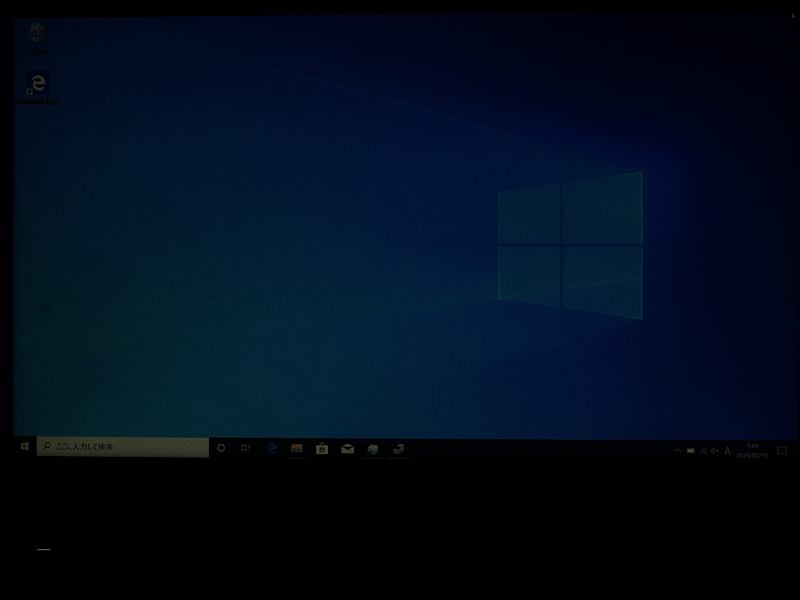Open the Action Center notifications

click(782, 451)
